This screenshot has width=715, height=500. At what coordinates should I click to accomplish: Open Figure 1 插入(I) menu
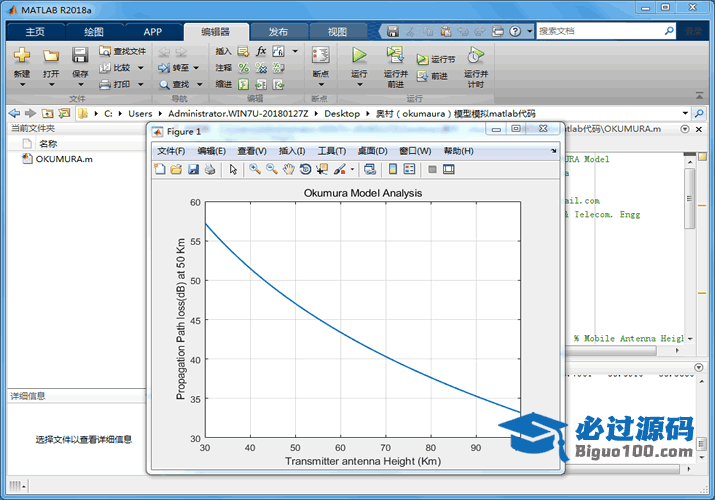(x=292, y=151)
